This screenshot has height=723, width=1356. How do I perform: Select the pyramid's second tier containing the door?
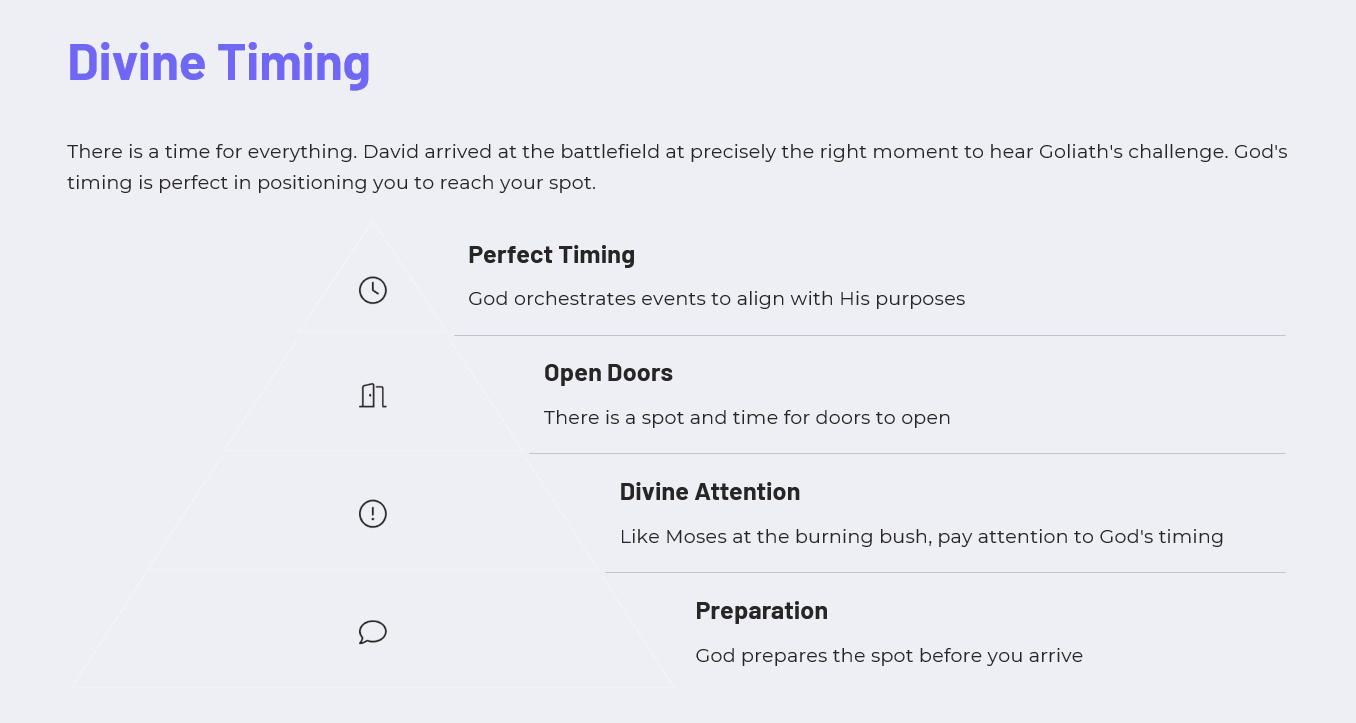tap(373, 392)
